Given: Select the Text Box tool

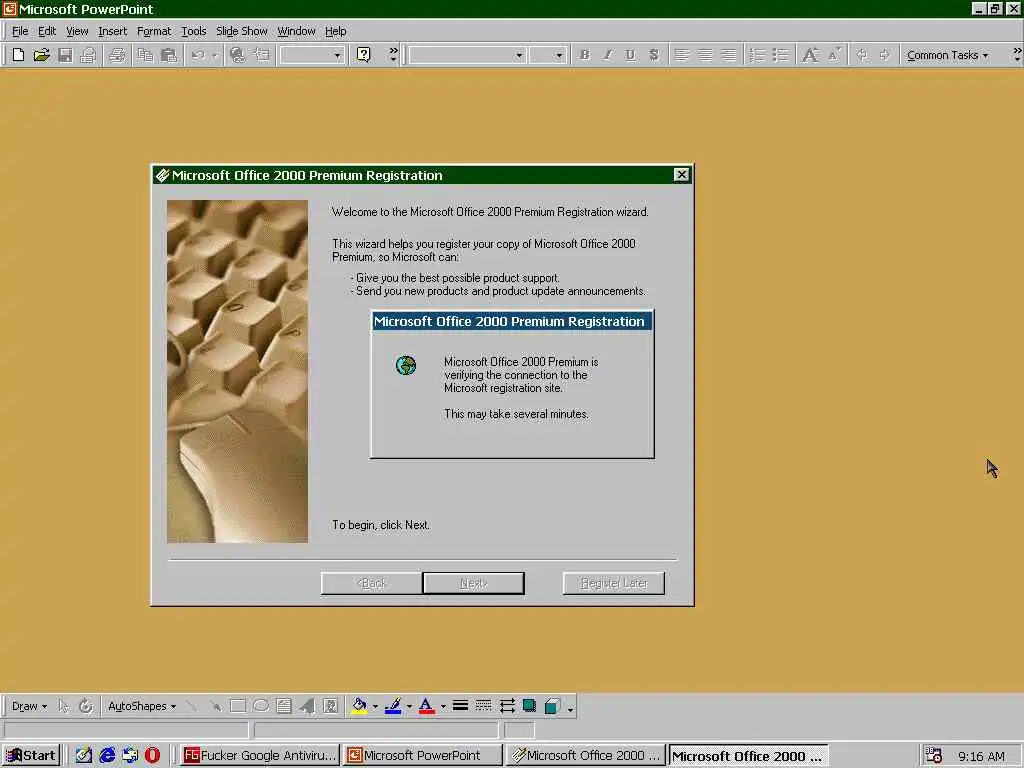Looking at the screenshot, I should (283, 706).
